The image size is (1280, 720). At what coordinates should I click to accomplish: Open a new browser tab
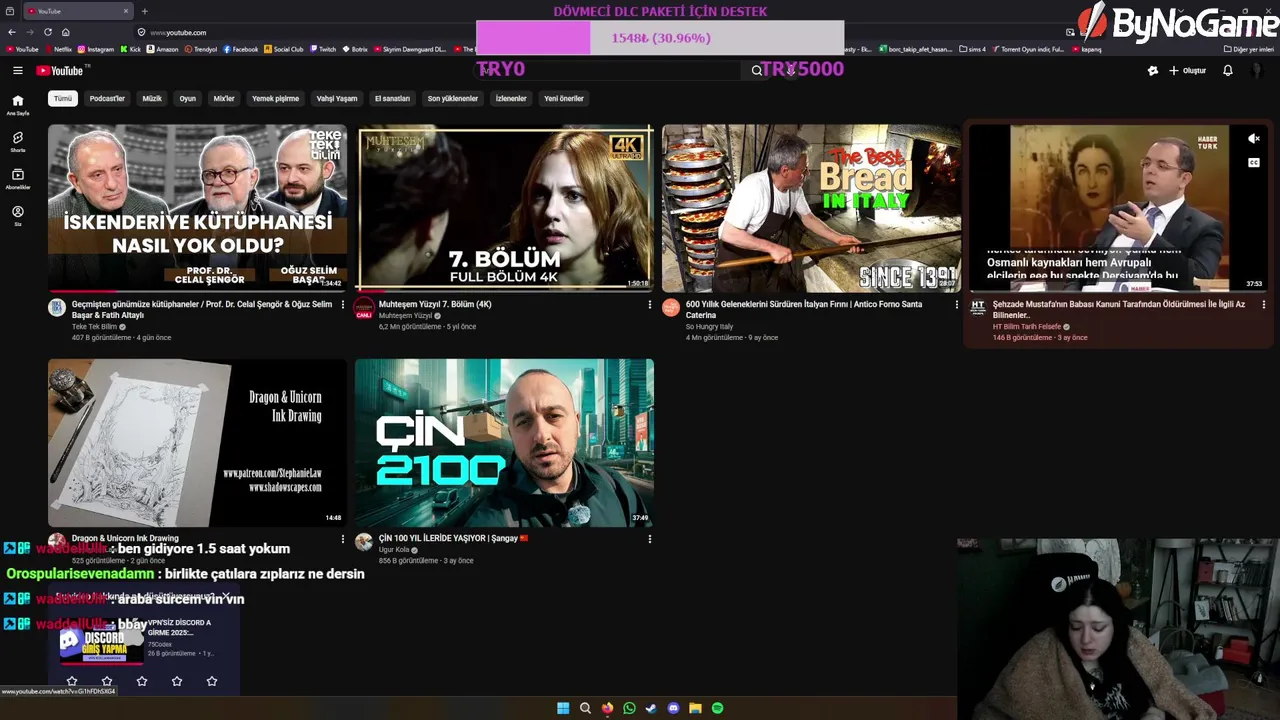(x=145, y=11)
